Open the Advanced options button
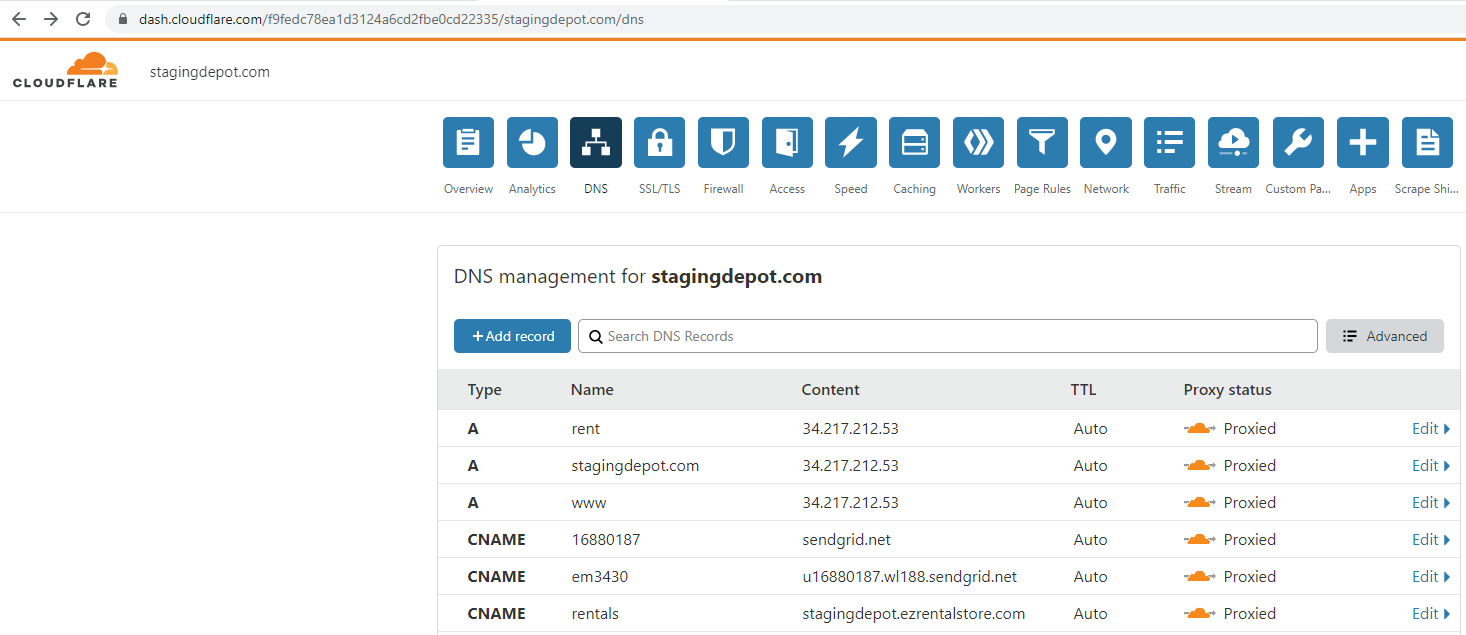Viewport: 1466px width, 635px height. pos(1385,336)
